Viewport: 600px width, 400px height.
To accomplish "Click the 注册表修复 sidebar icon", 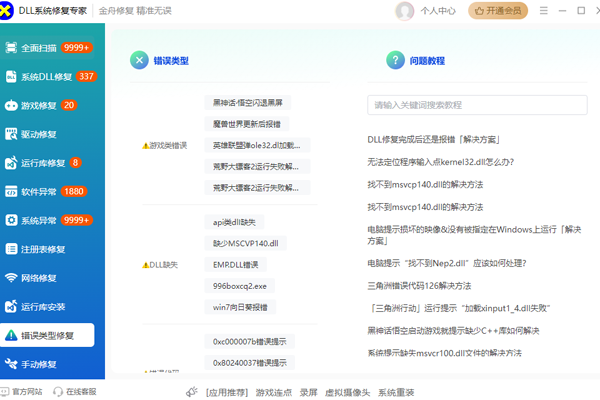I will click(x=12, y=249).
